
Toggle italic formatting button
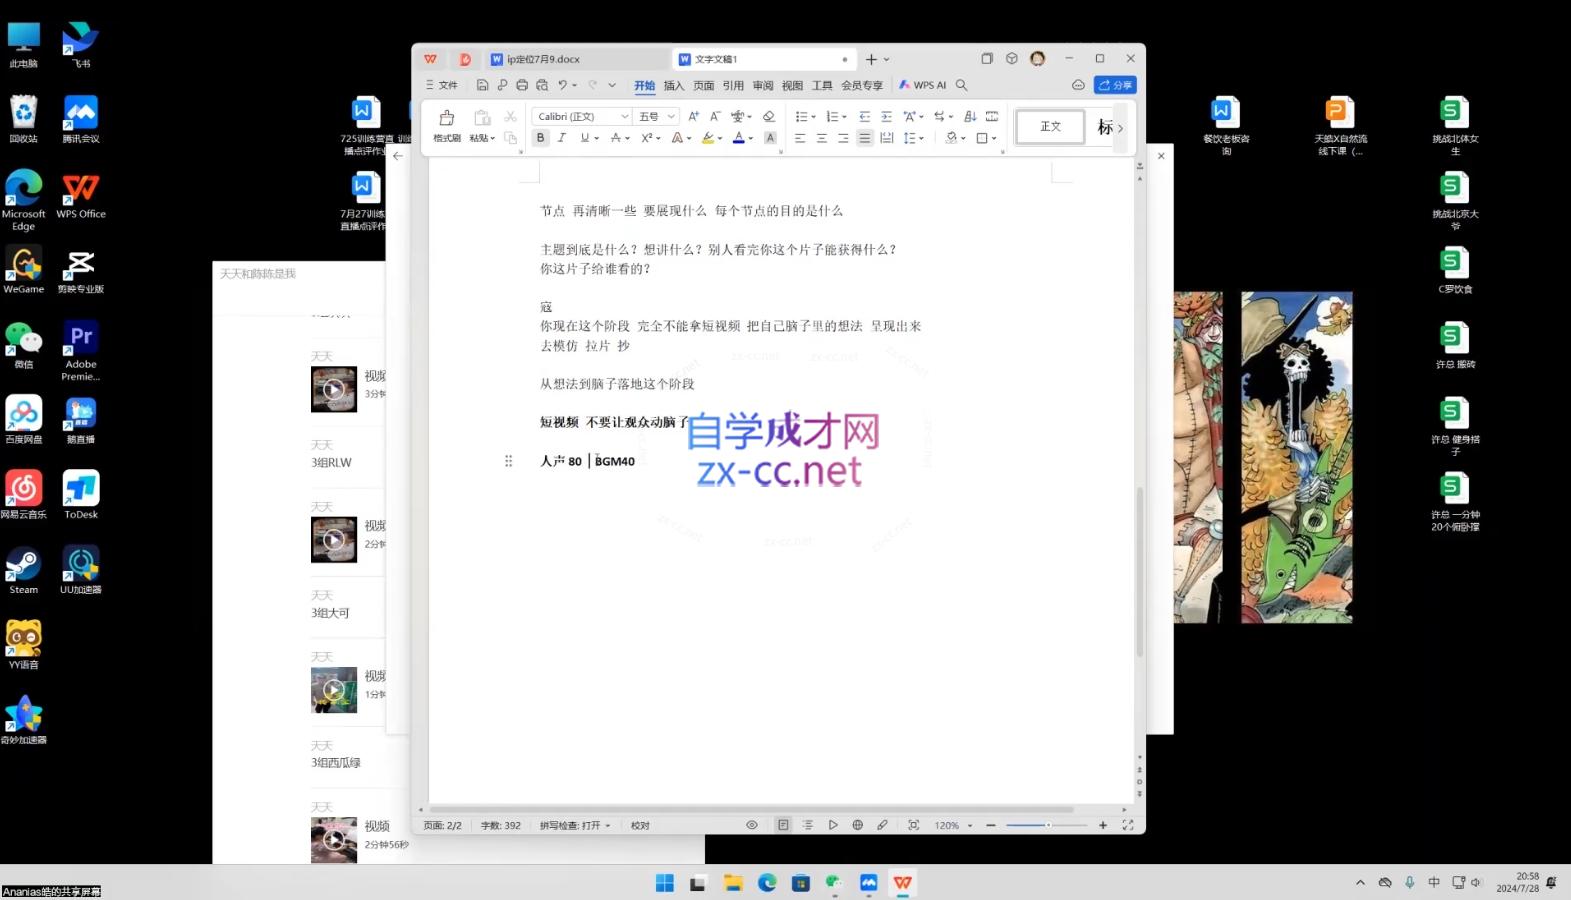(x=562, y=138)
